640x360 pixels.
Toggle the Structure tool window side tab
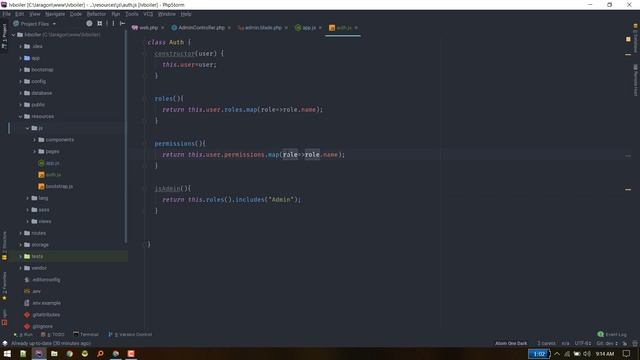(4, 245)
